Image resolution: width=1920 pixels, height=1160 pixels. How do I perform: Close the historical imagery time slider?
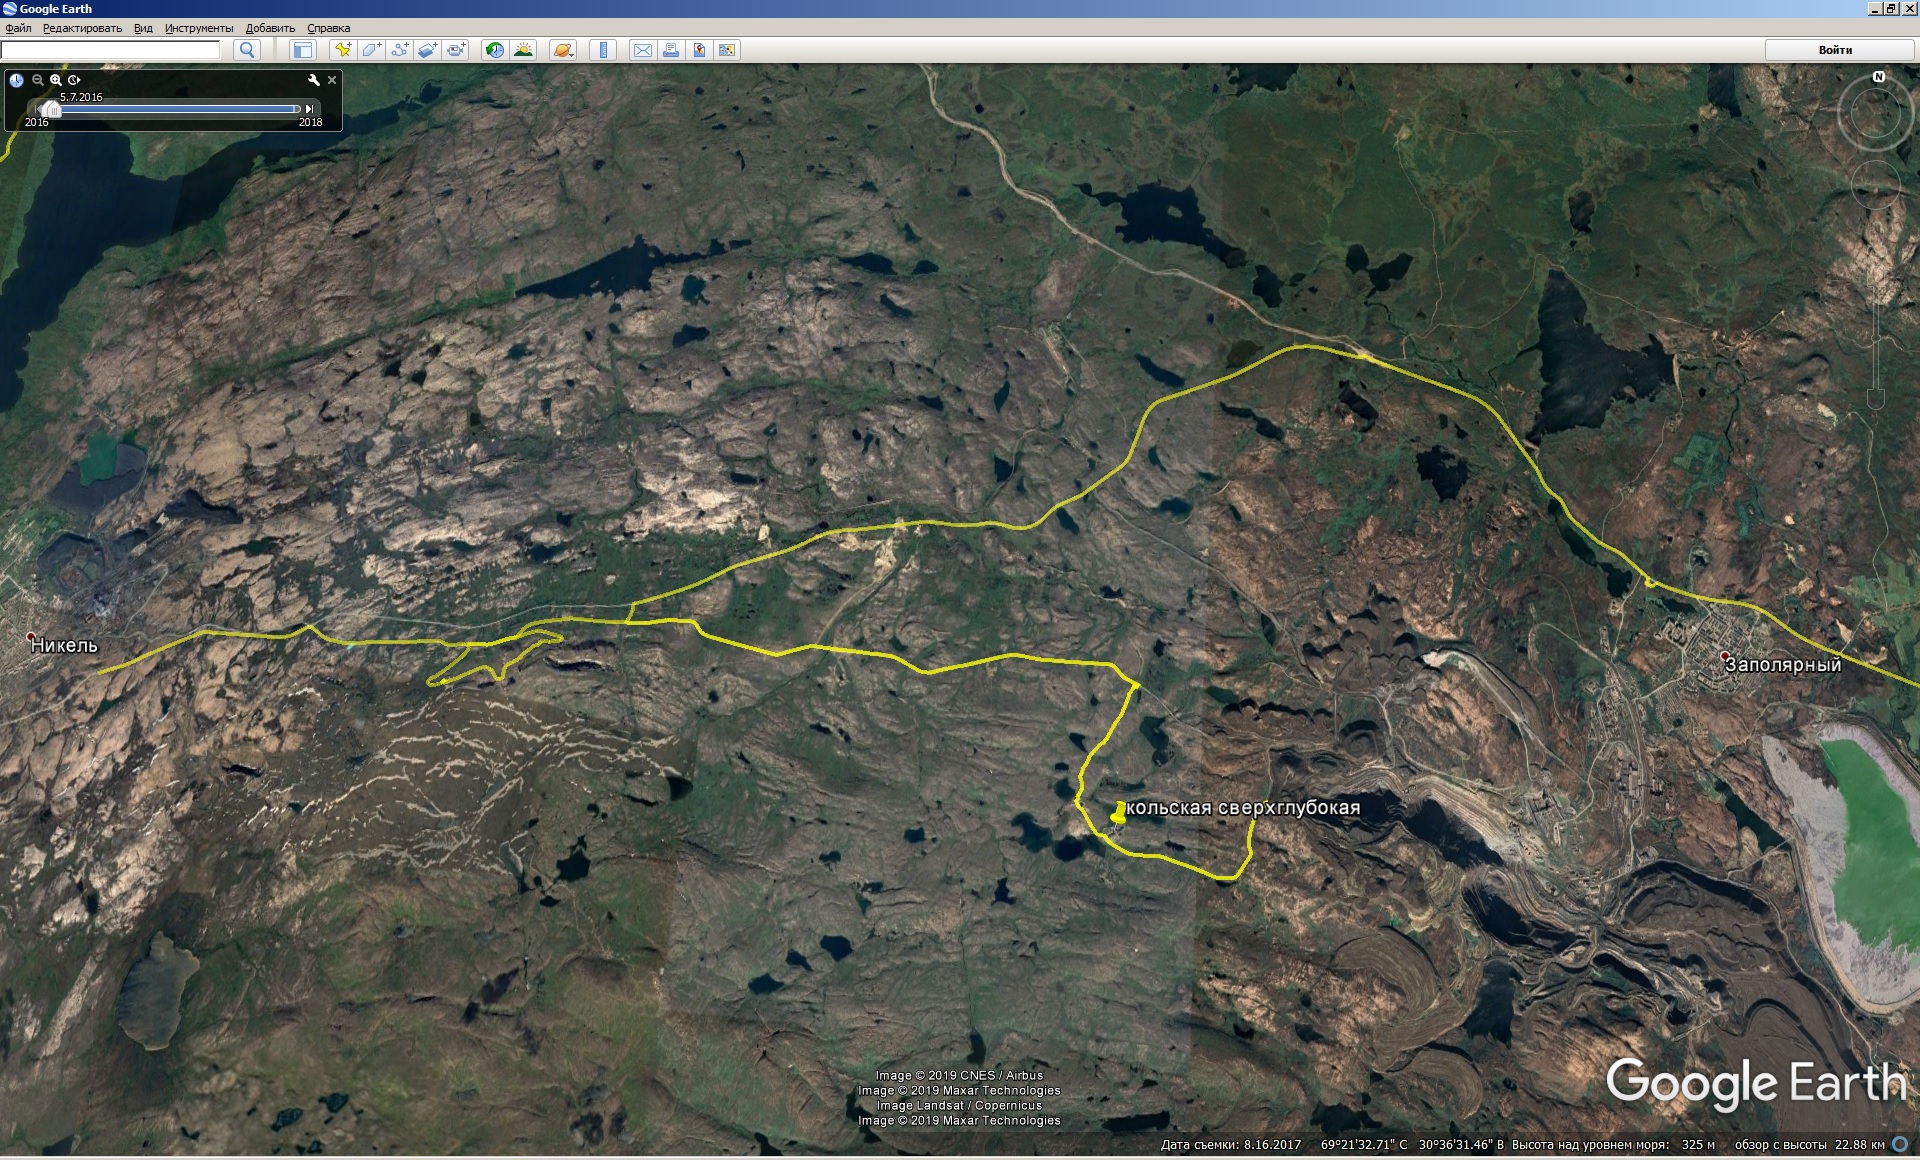332,80
